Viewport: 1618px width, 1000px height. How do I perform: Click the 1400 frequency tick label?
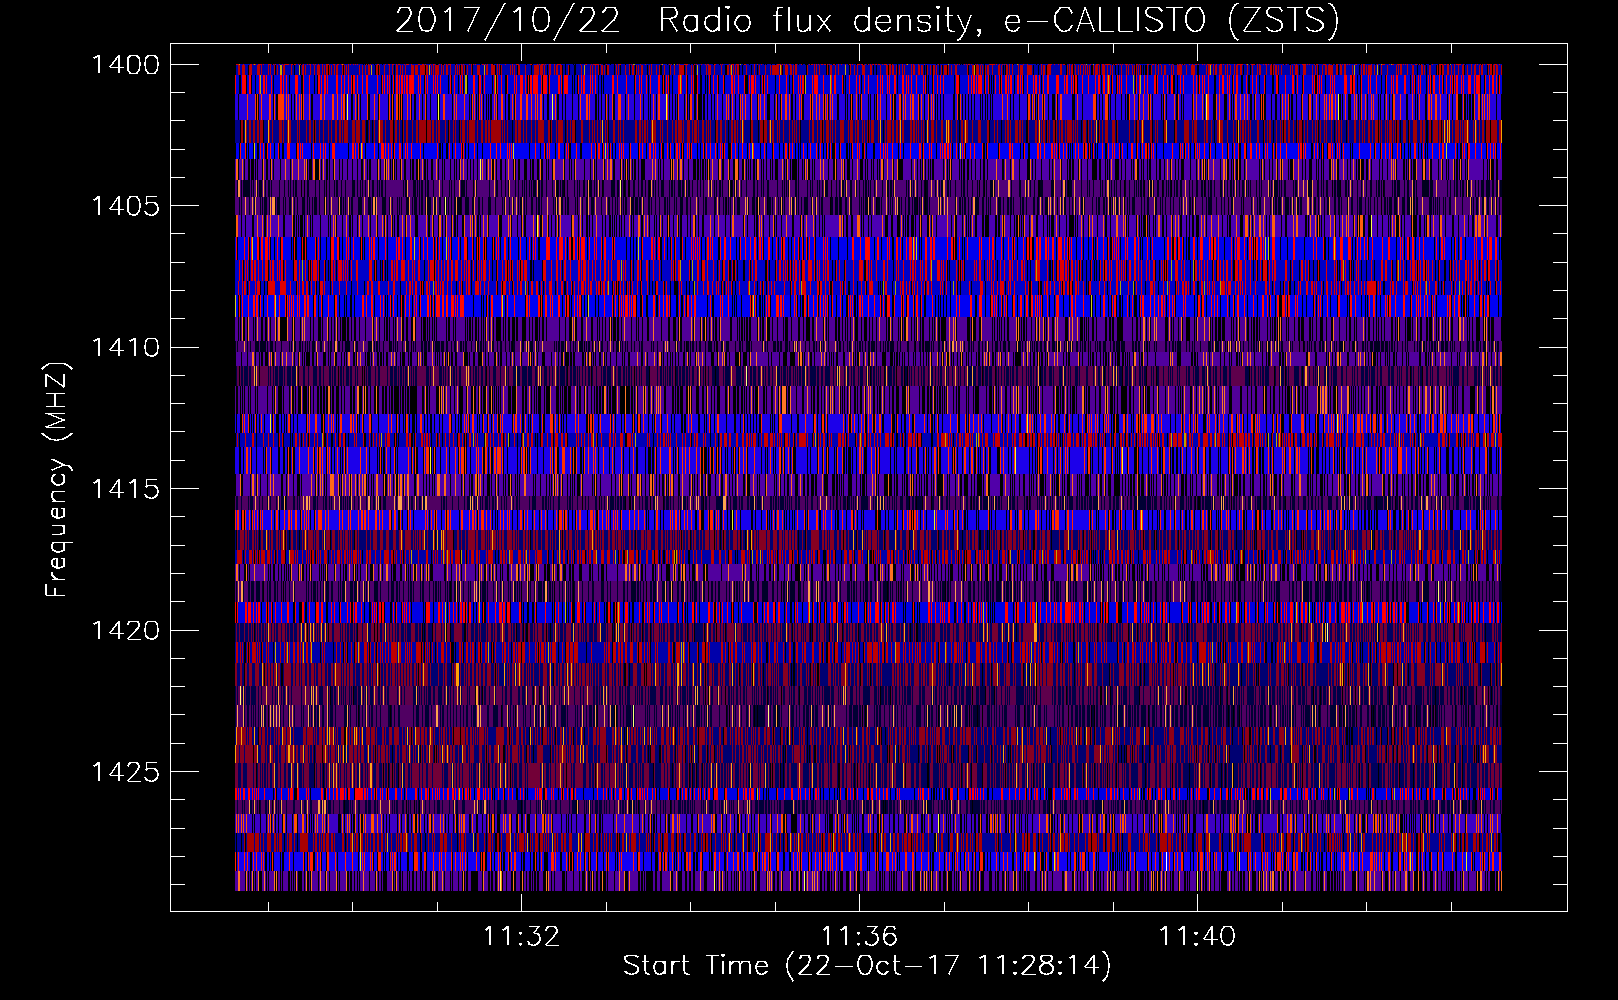coord(125,65)
